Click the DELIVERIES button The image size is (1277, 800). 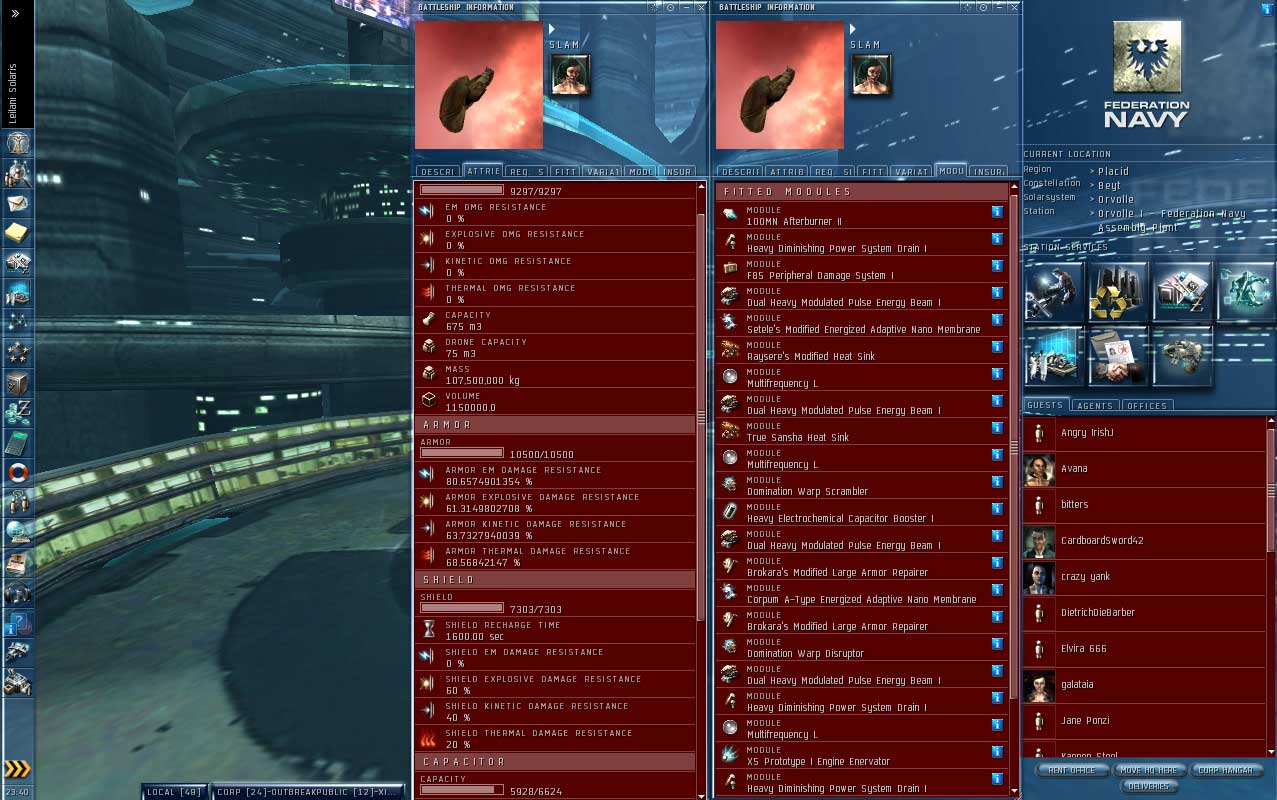point(1148,786)
